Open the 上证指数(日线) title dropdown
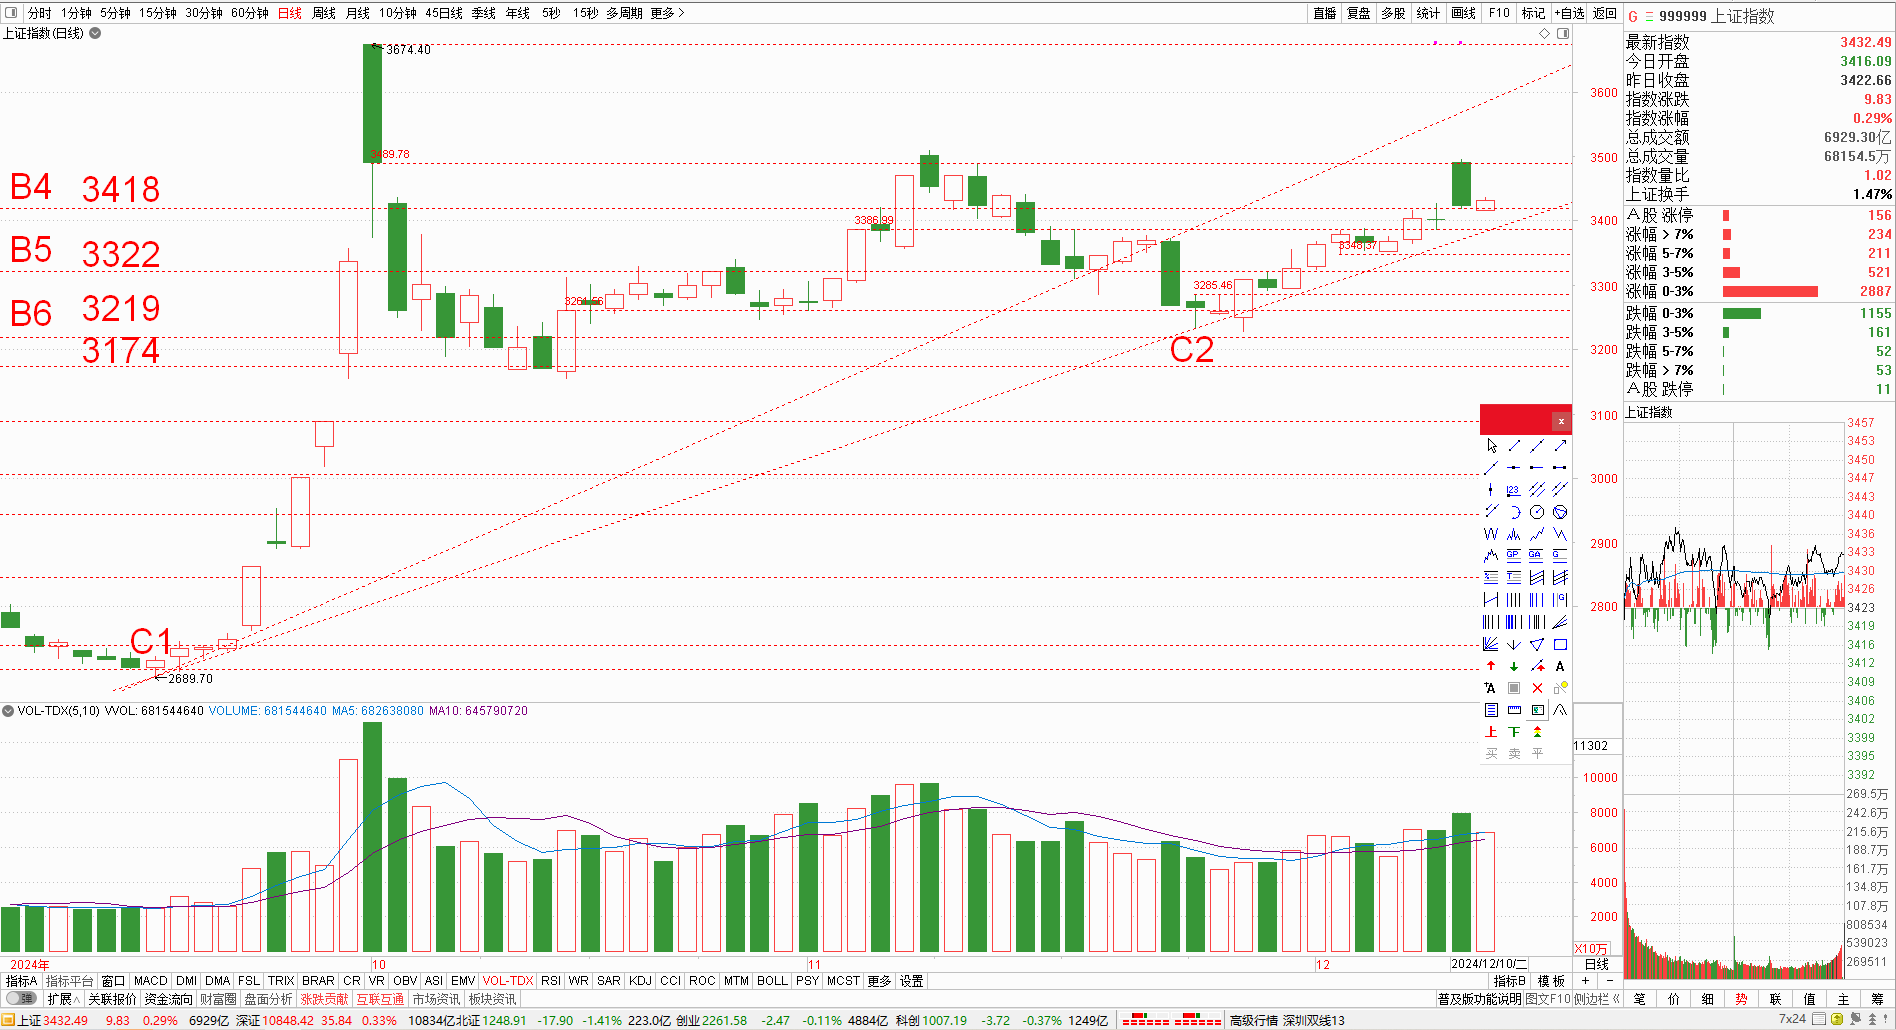The width and height of the screenshot is (1896, 1030). [95, 33]
